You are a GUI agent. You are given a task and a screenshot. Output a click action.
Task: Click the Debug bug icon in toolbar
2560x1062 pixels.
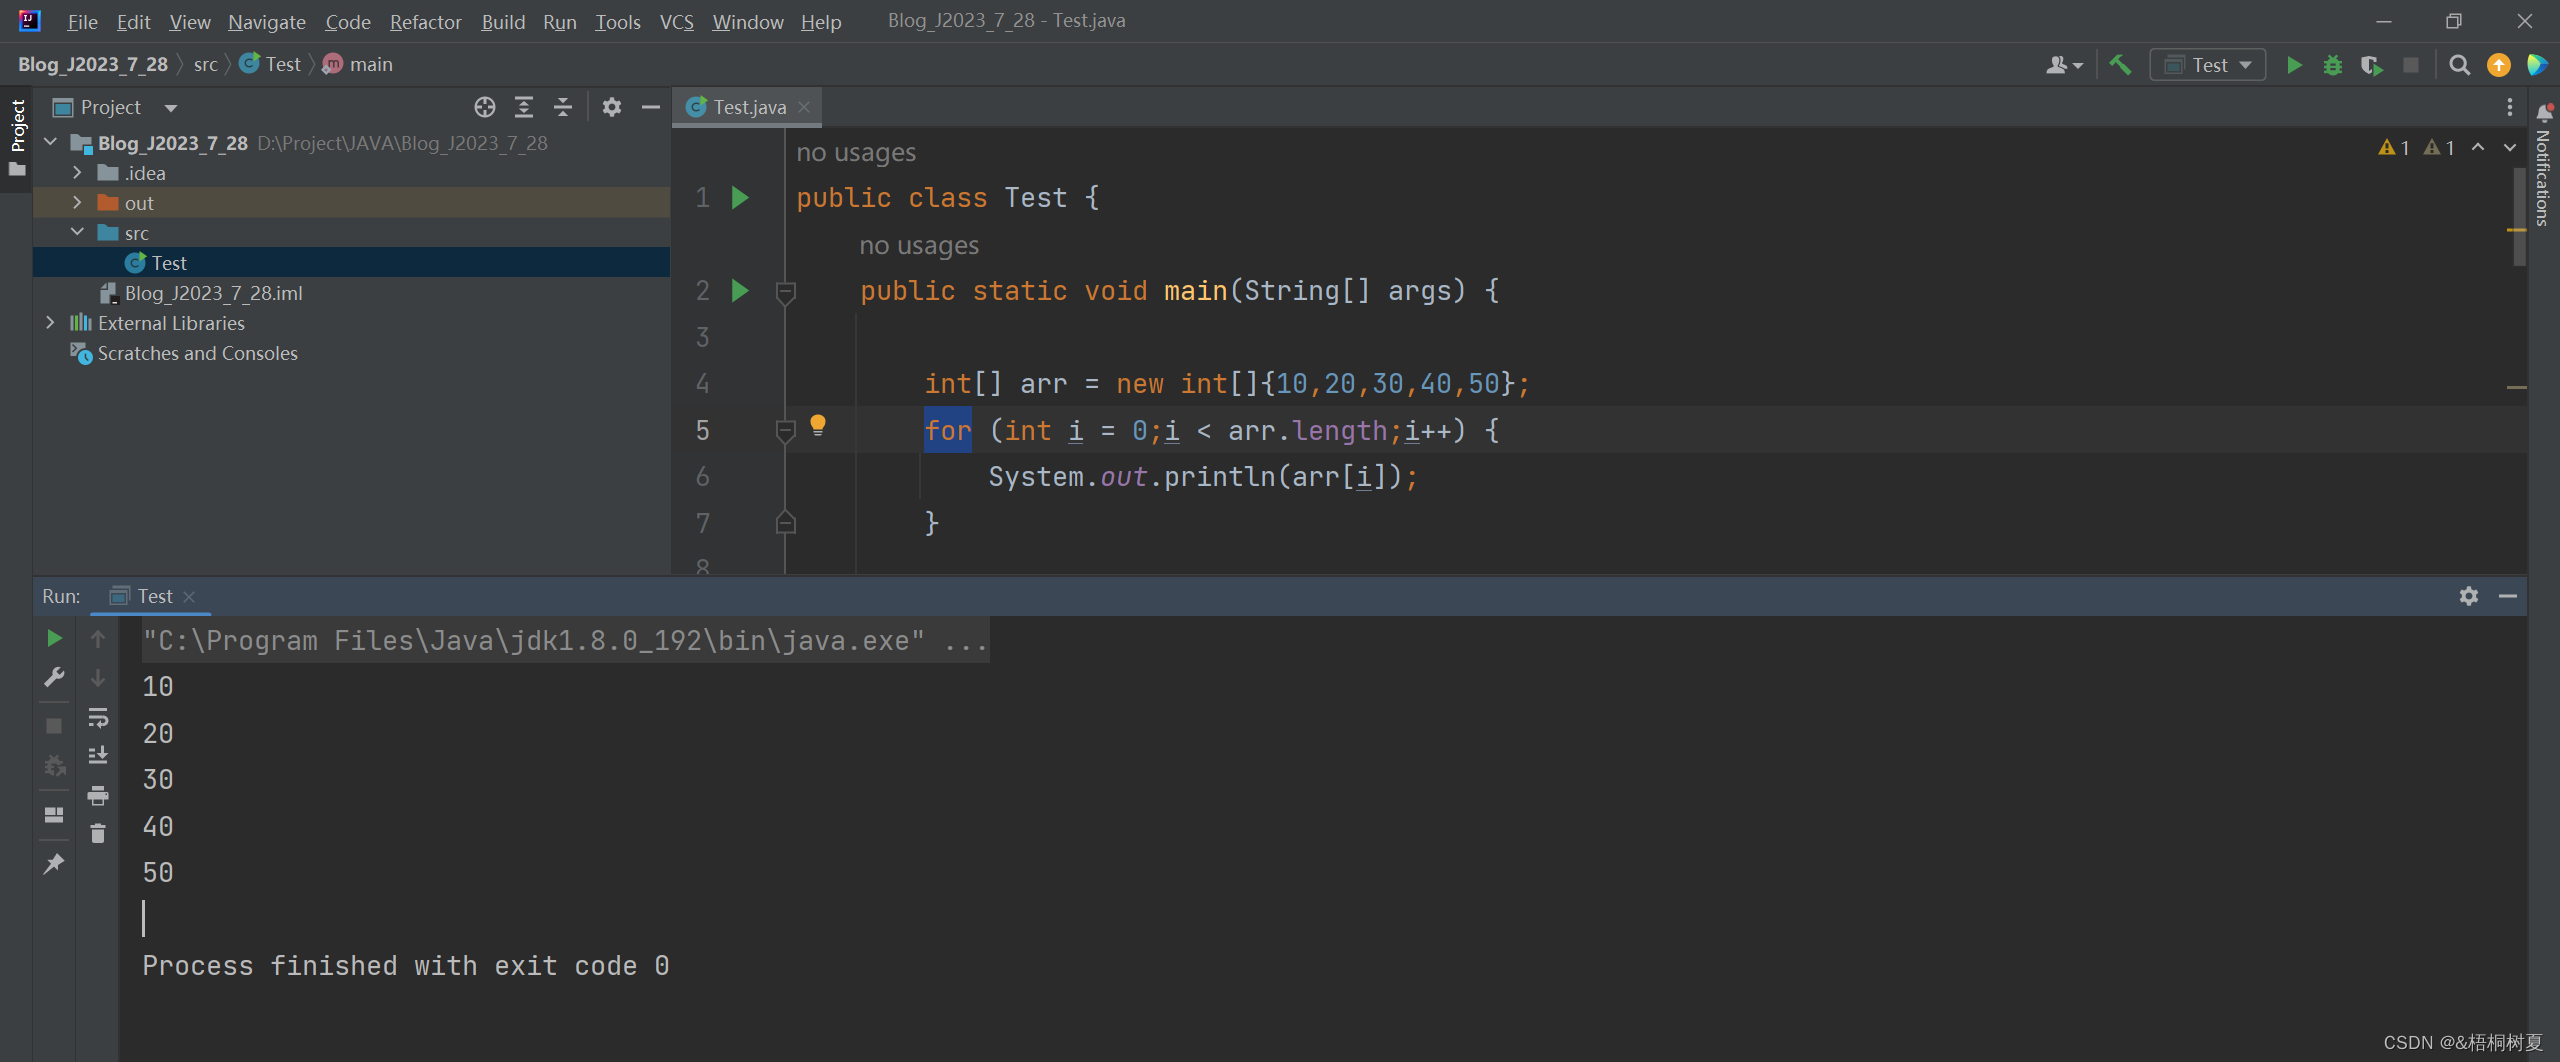[x=2333, y=65]
